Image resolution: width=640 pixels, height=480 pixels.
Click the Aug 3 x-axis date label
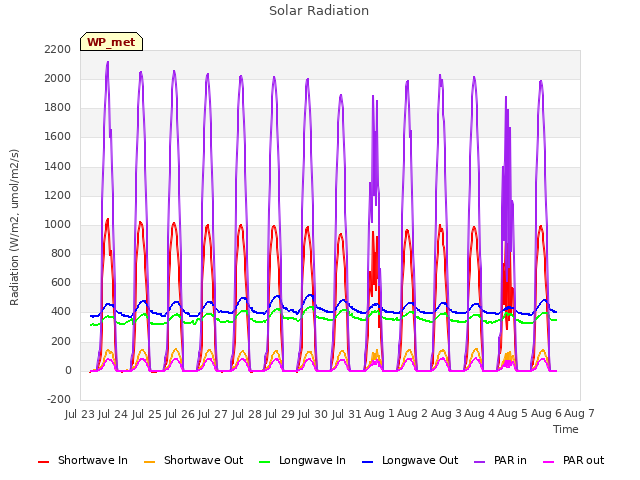pos(446,413)
